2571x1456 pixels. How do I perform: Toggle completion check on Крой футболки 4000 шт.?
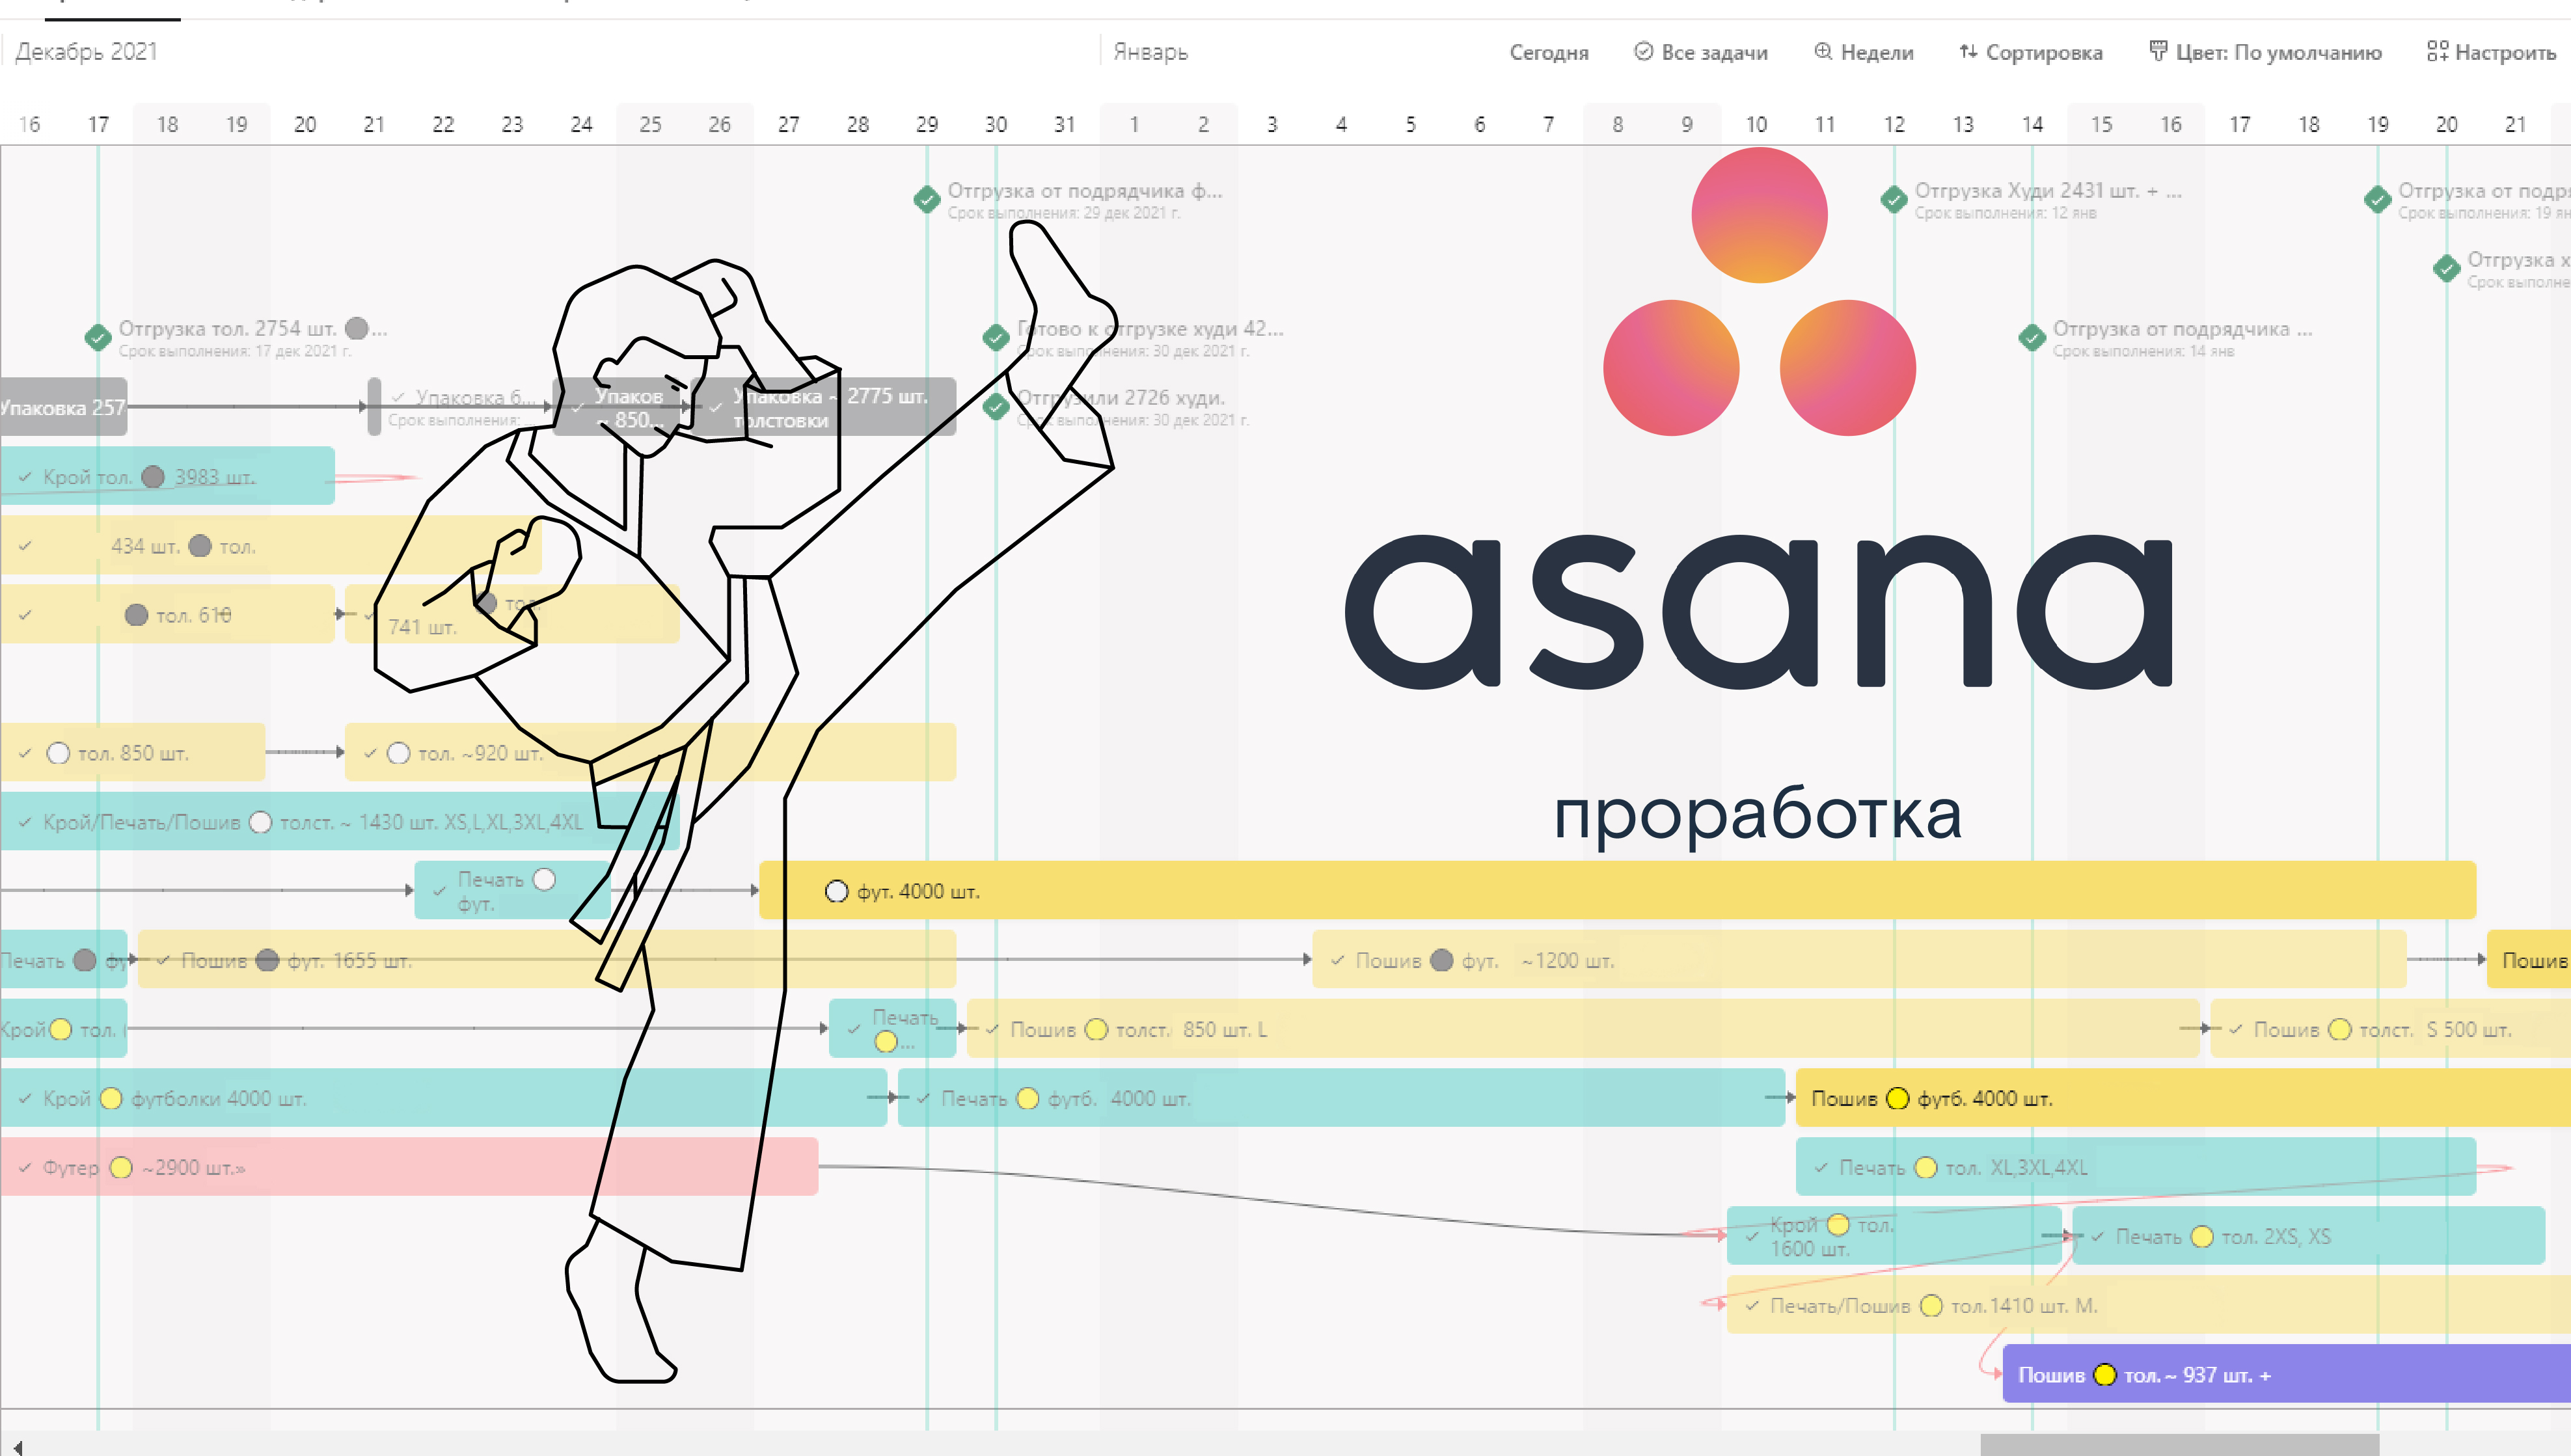click(25, 1098)
